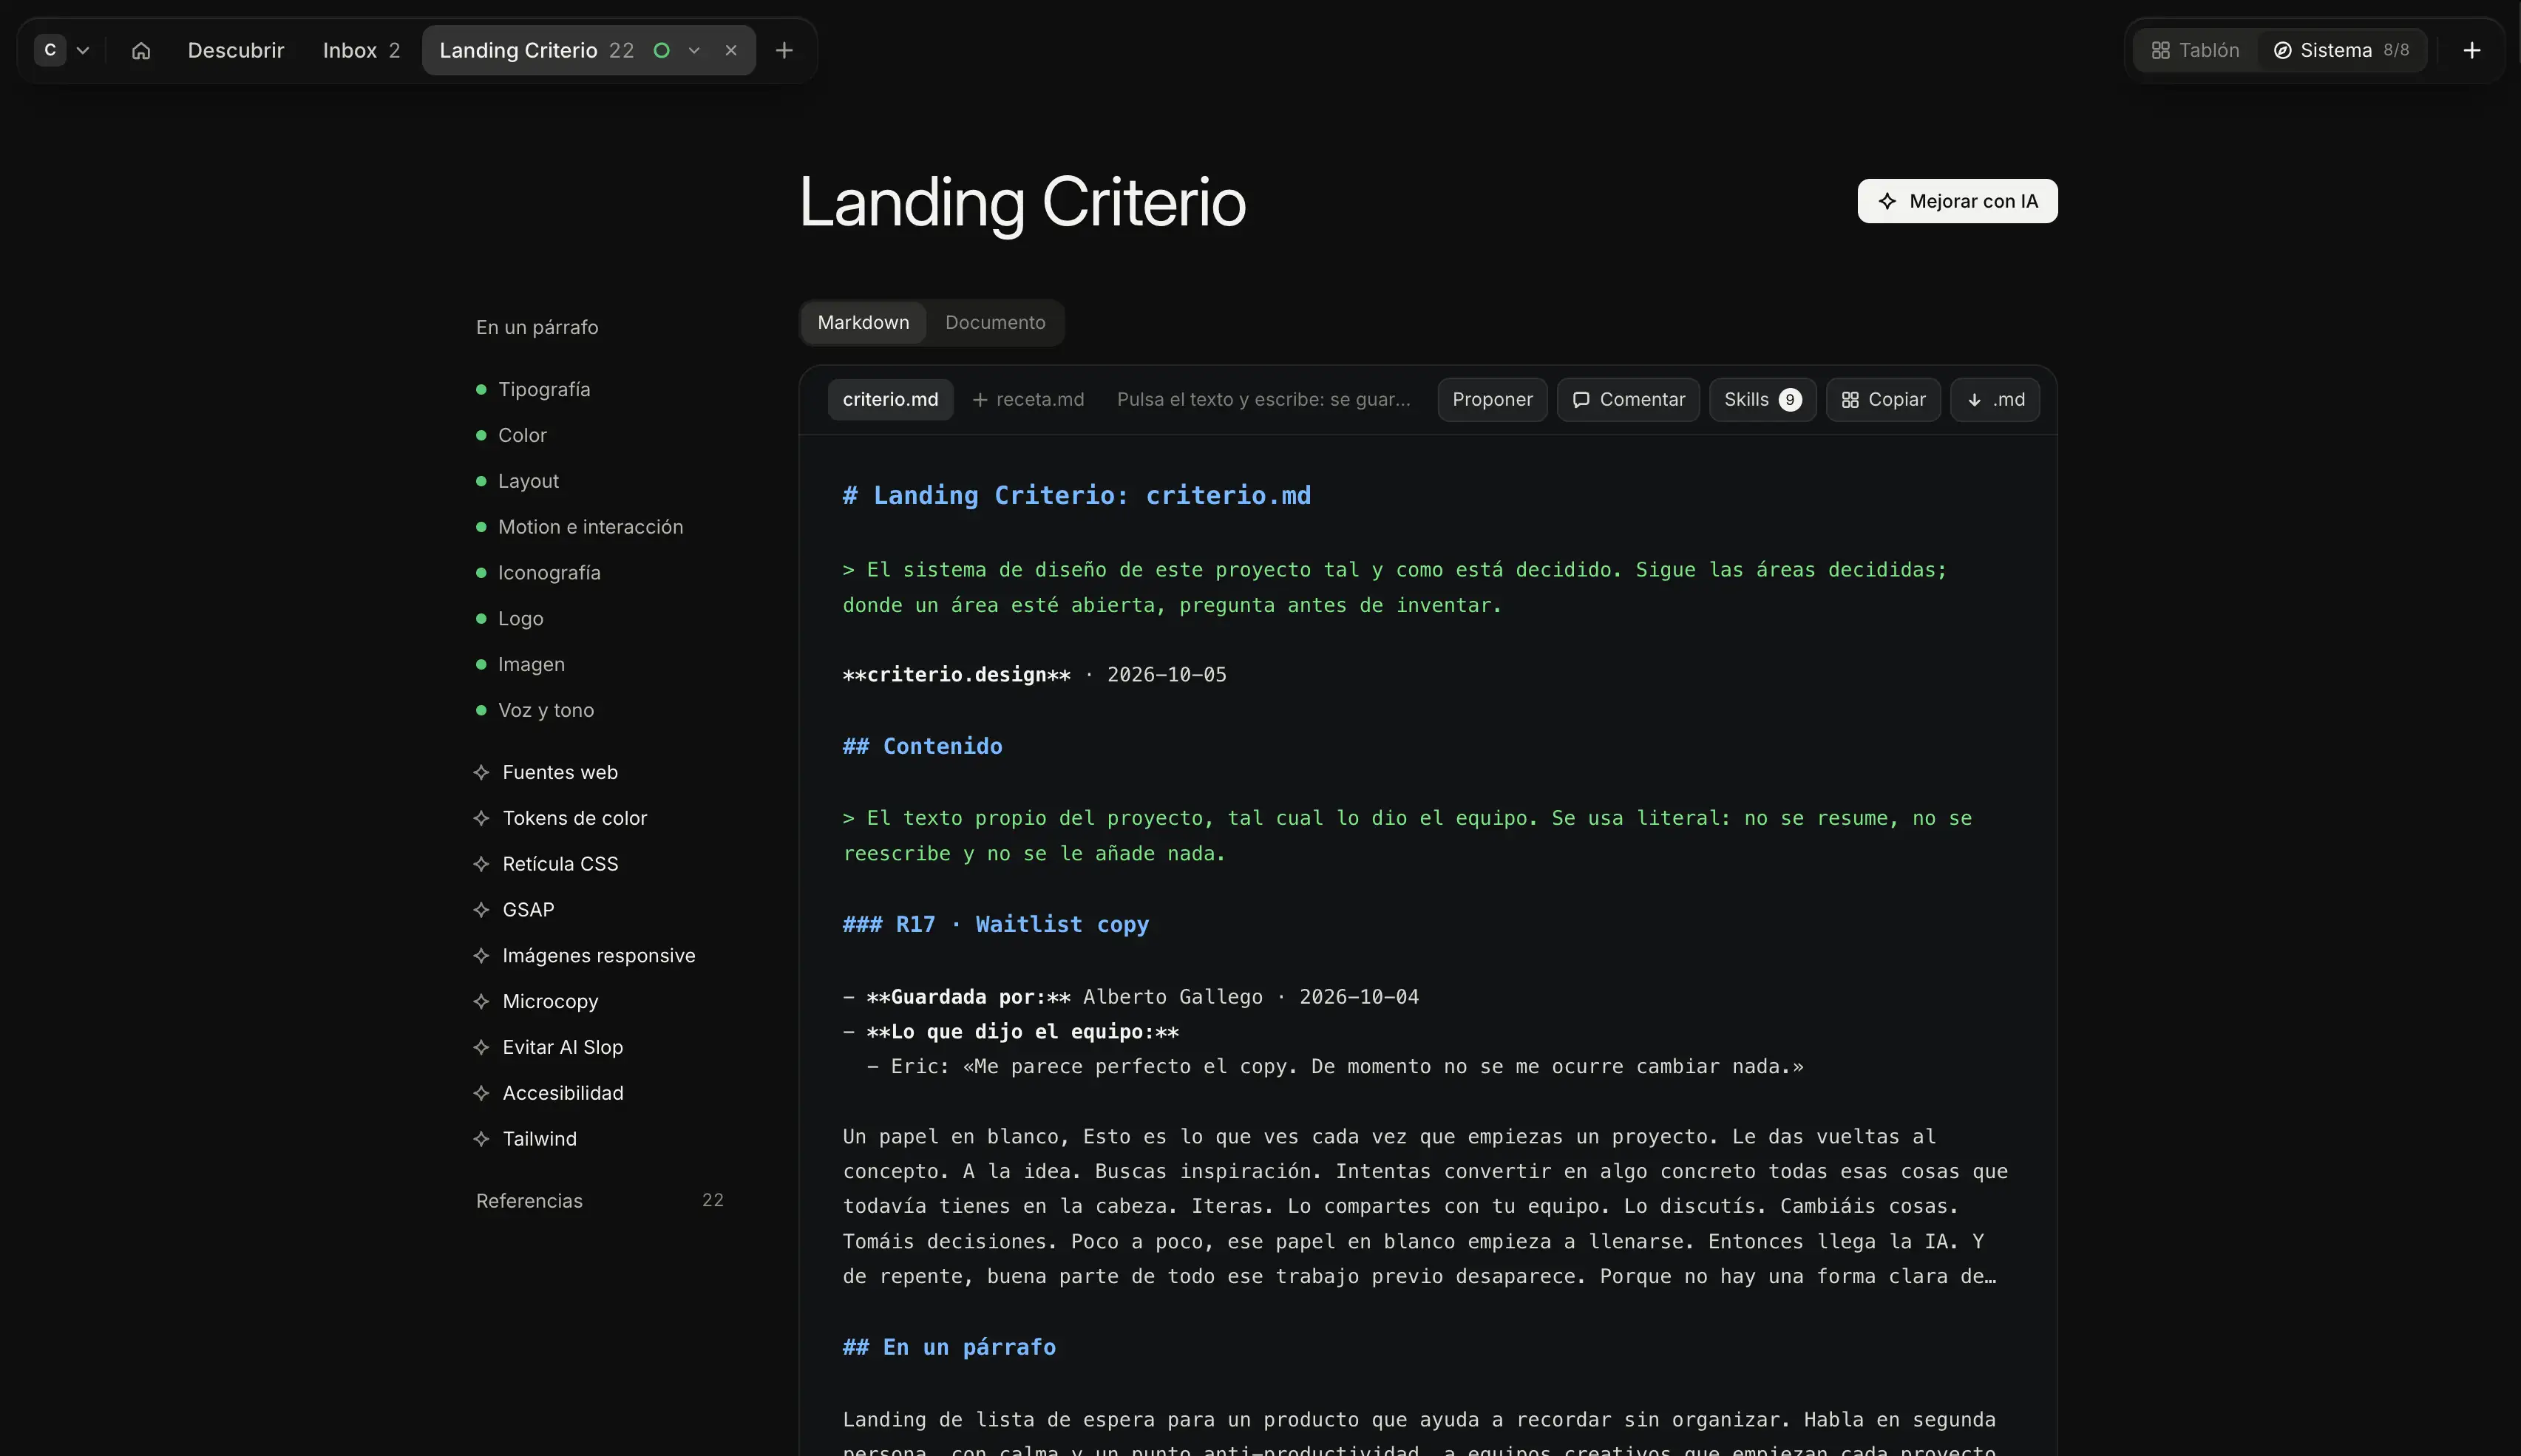The image size is (2521, 1456).
Task: Open the Imágenes responsive skill
Action: click(x=584, y=956)
